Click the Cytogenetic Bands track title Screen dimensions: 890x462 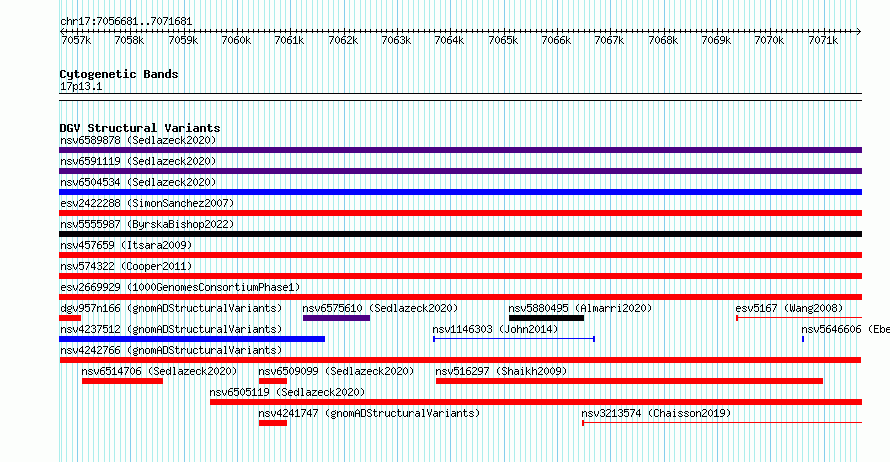coord(119,74)
